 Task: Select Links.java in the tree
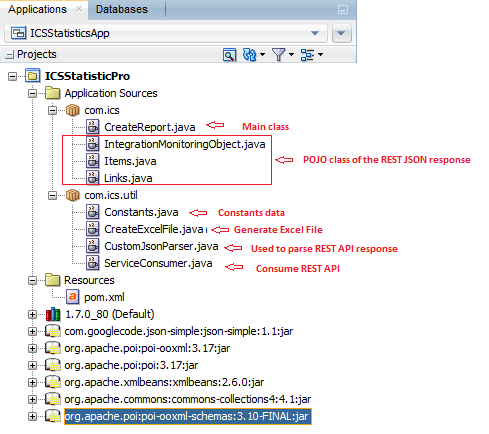pos(128,178)
